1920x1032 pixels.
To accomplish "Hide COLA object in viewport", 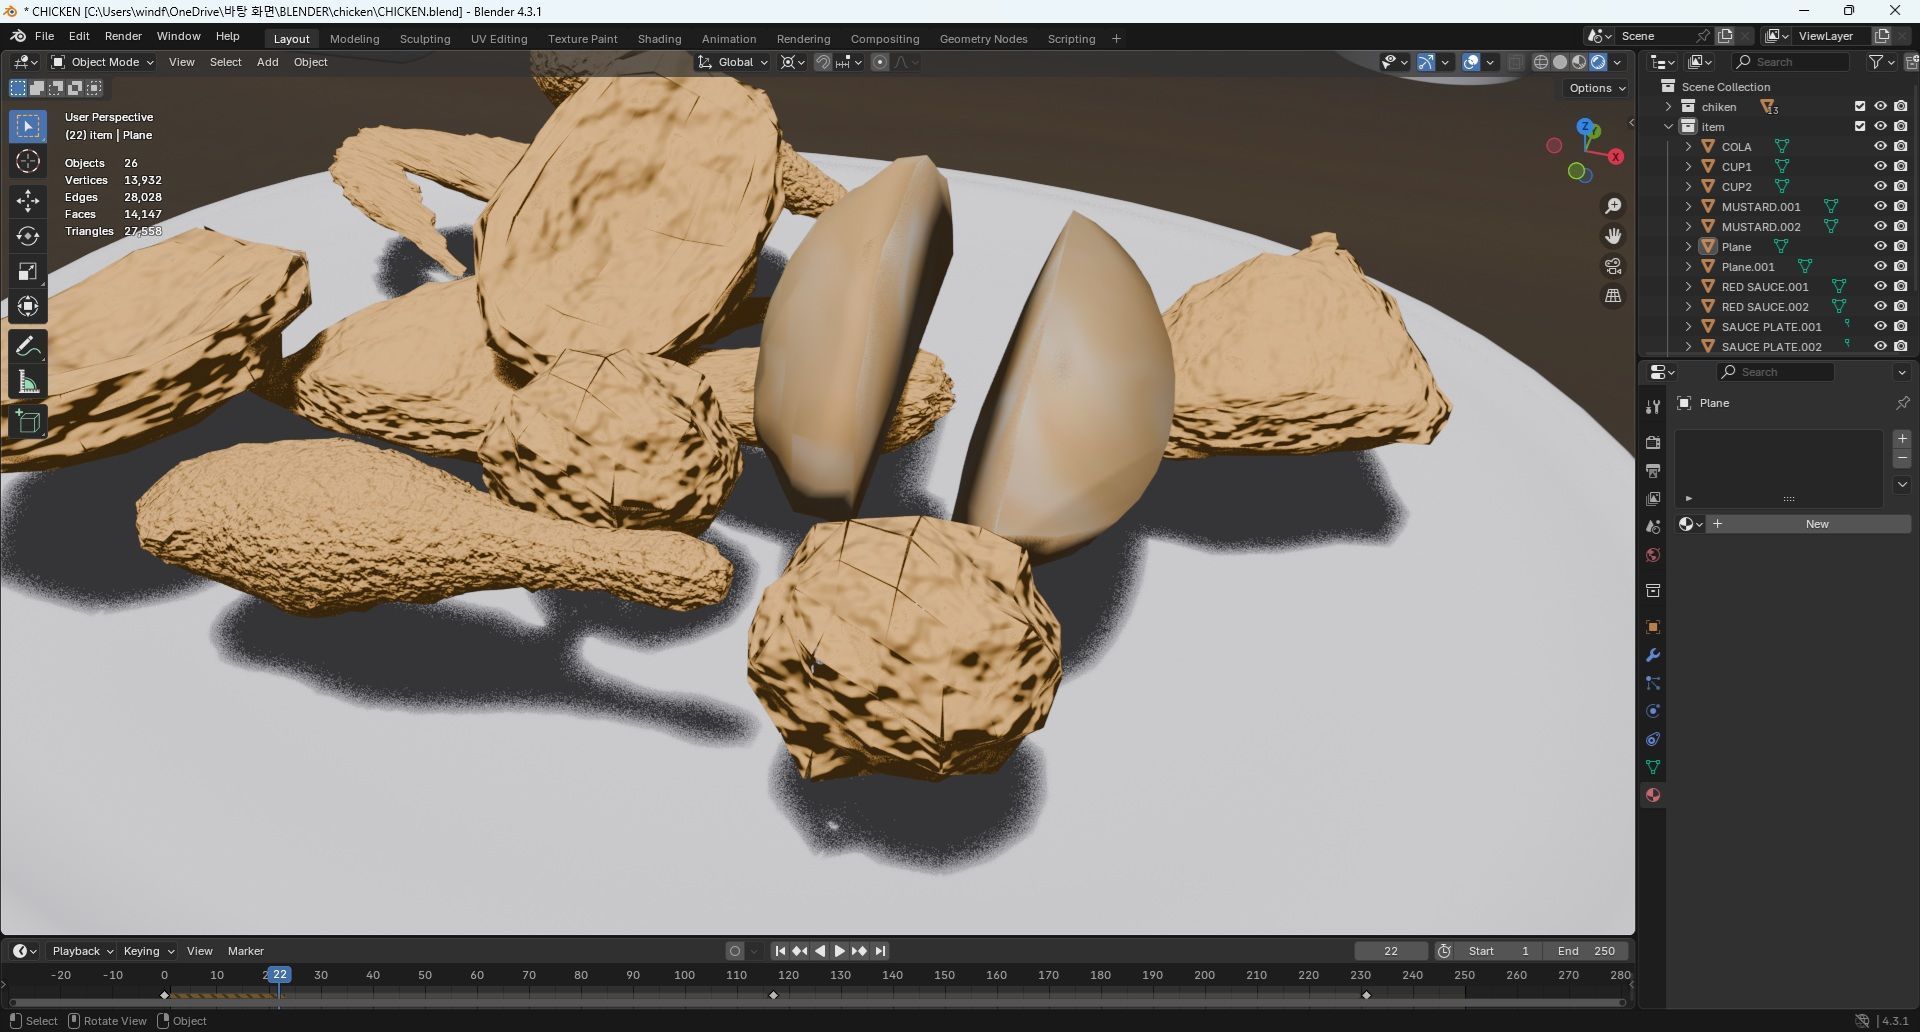I will coord(1880,146).
